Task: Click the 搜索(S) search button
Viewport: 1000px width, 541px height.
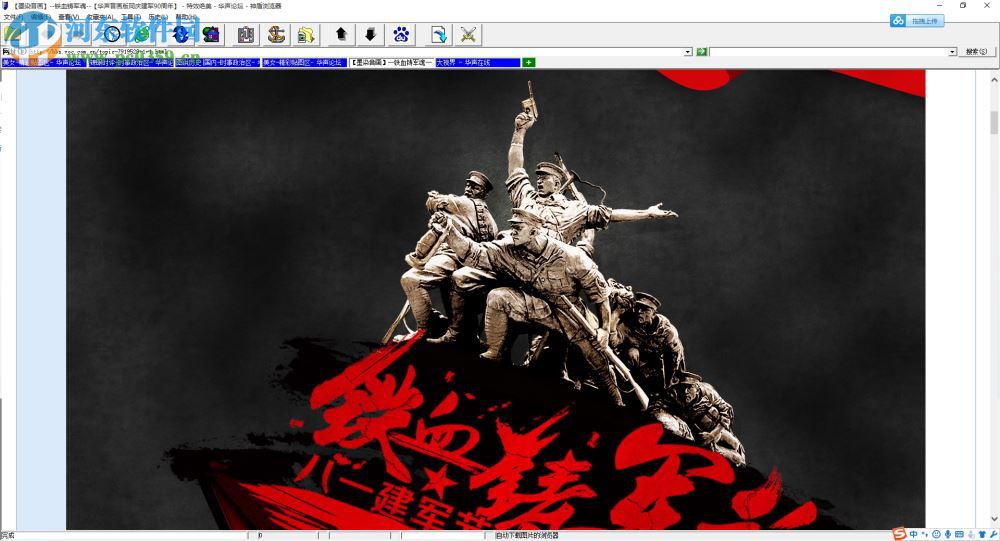Action: (x=976, y=51)
